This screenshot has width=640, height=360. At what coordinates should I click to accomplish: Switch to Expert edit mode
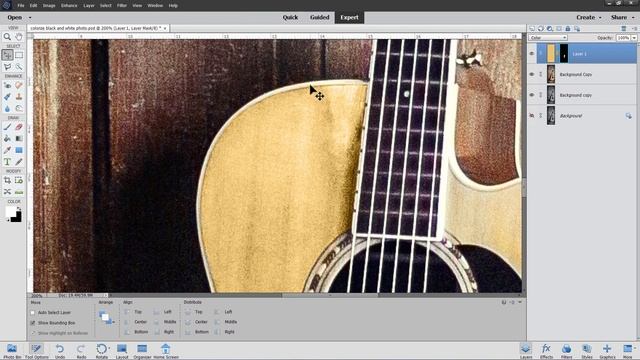349,18
